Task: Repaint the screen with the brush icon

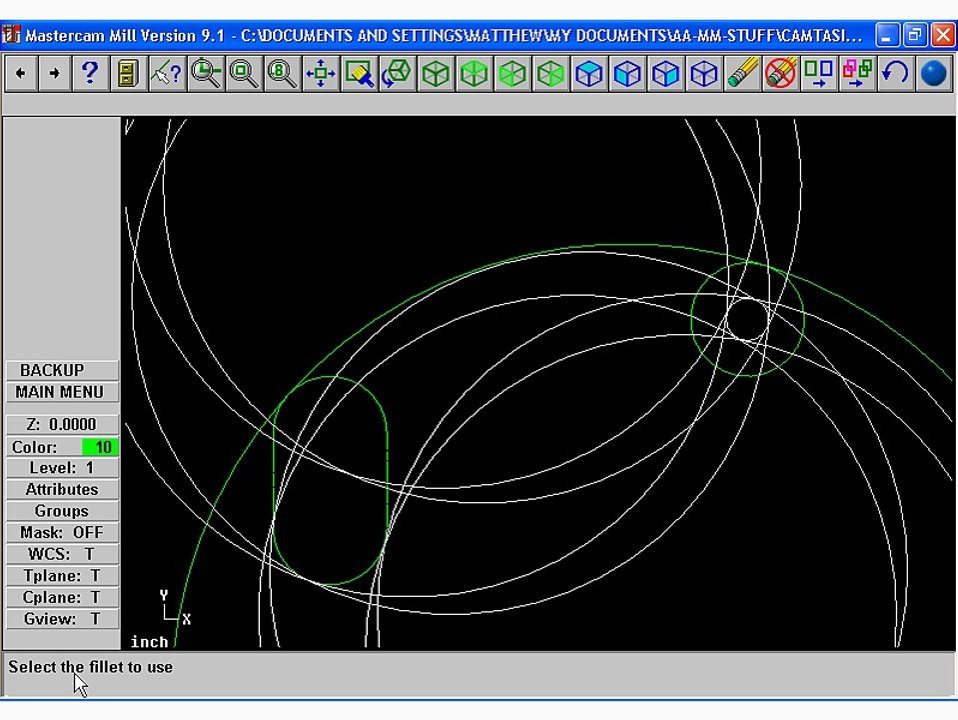Action: click(359, 73)
